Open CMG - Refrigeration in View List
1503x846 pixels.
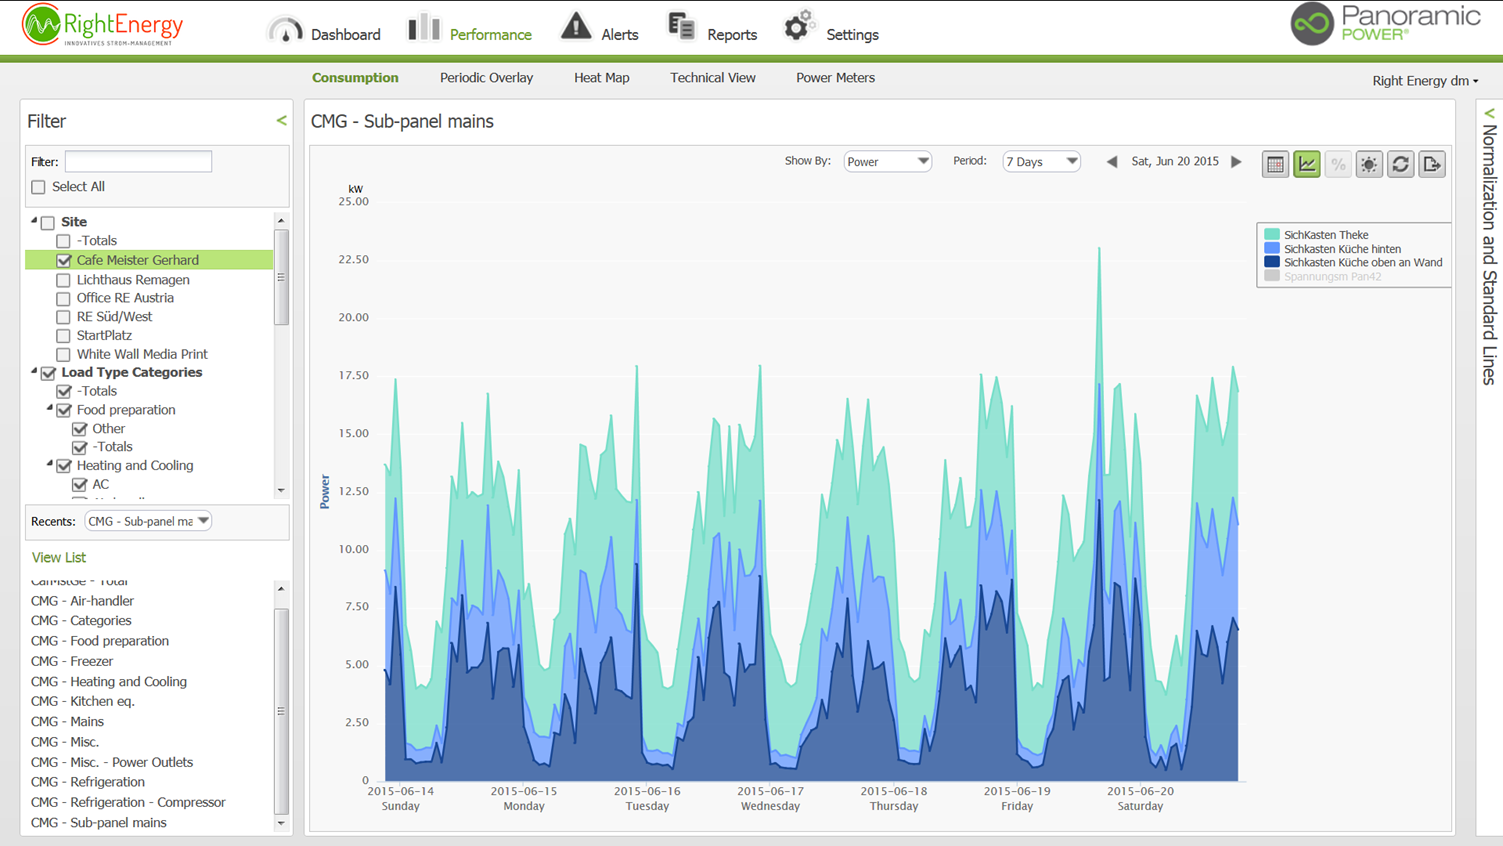tap(88, 782)
